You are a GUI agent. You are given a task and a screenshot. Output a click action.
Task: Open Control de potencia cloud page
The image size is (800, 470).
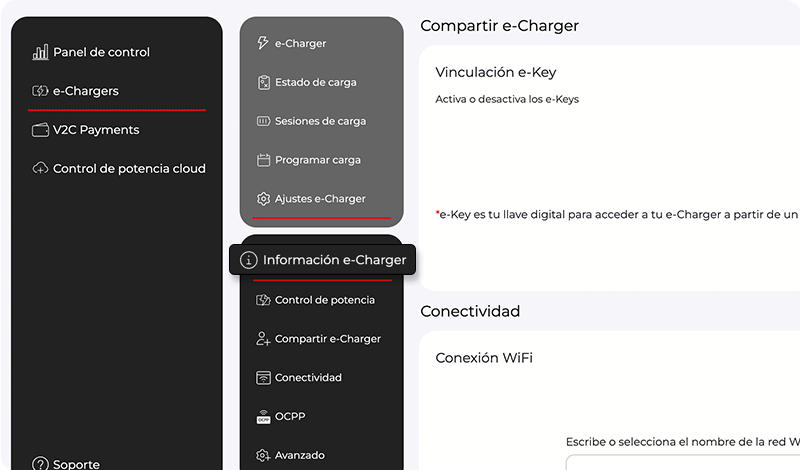pyautogui.click(x=128, y=169)
